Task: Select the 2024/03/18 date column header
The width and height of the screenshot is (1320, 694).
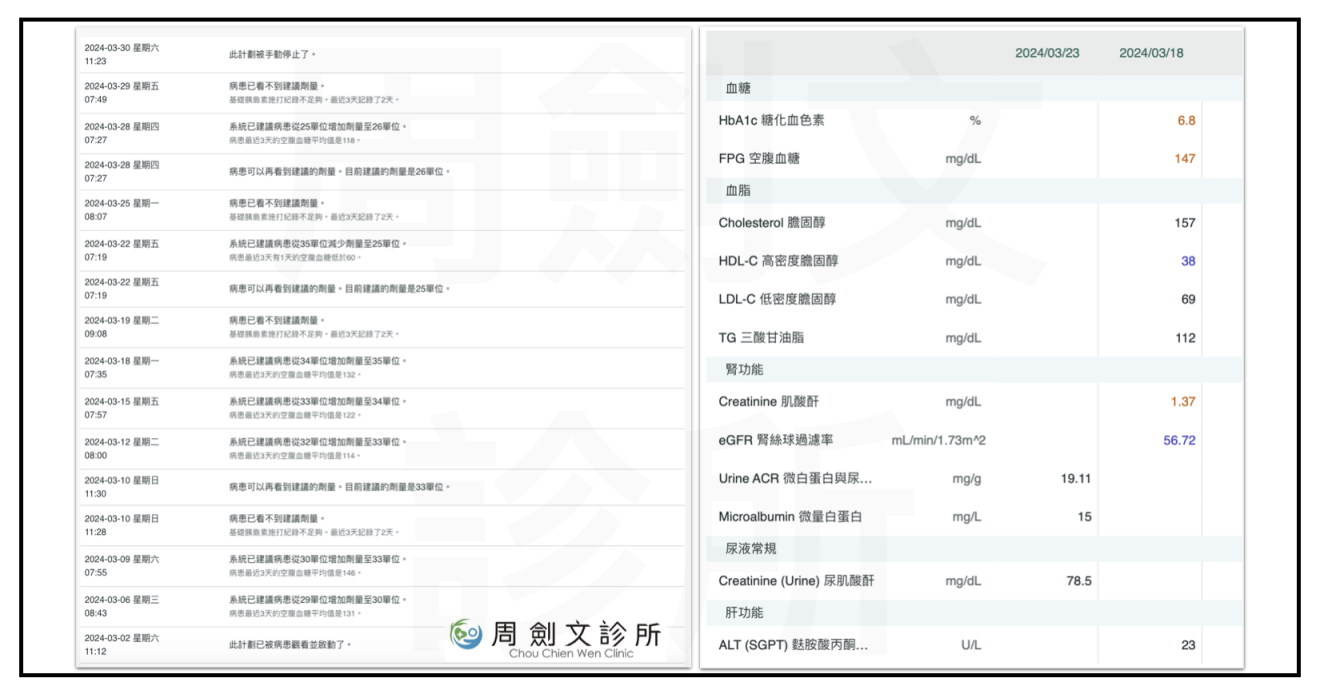Action: point(1151,53)
